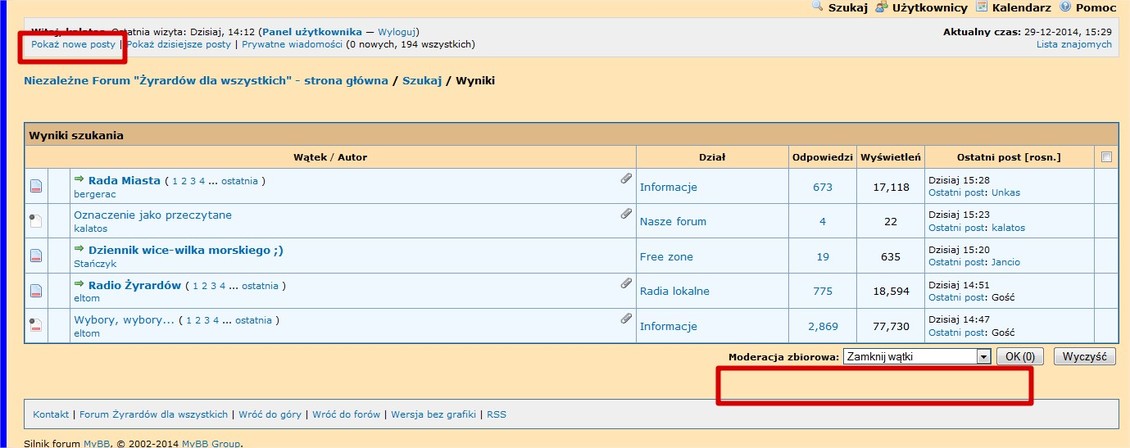The width and height of the screenshot is (1130, 448).
Task: Go to forum strona główna breadcrumb
Action: [x=206, y=81]
